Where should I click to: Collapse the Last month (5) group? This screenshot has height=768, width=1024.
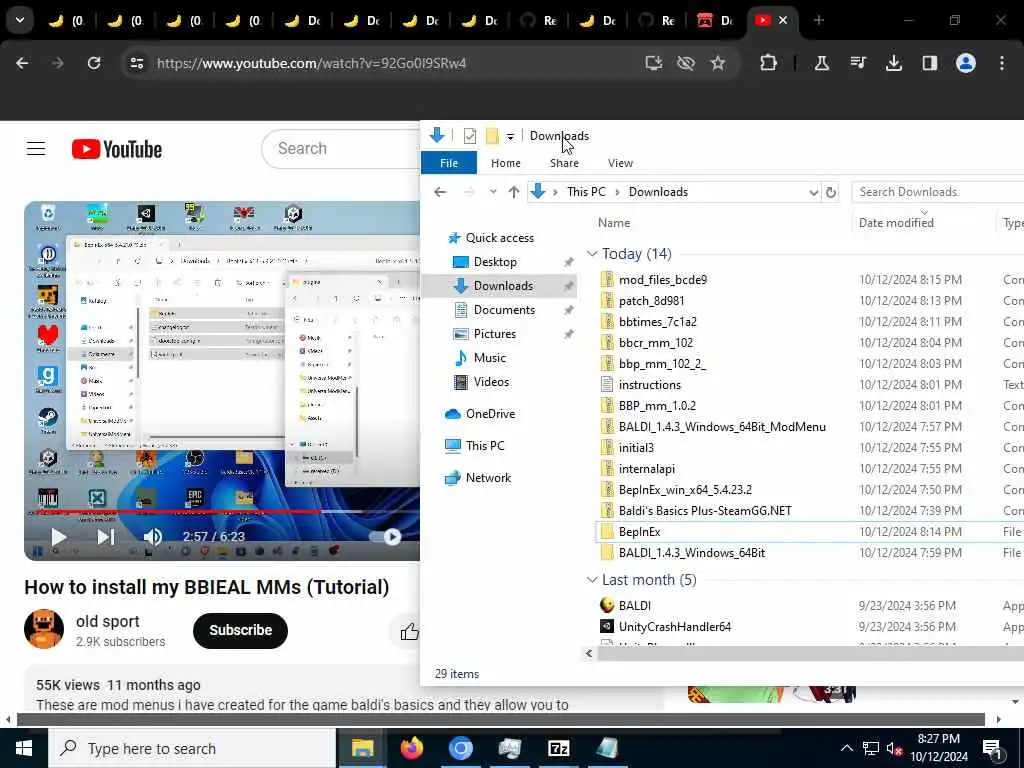pyautogui.click(x=592, y=580)
